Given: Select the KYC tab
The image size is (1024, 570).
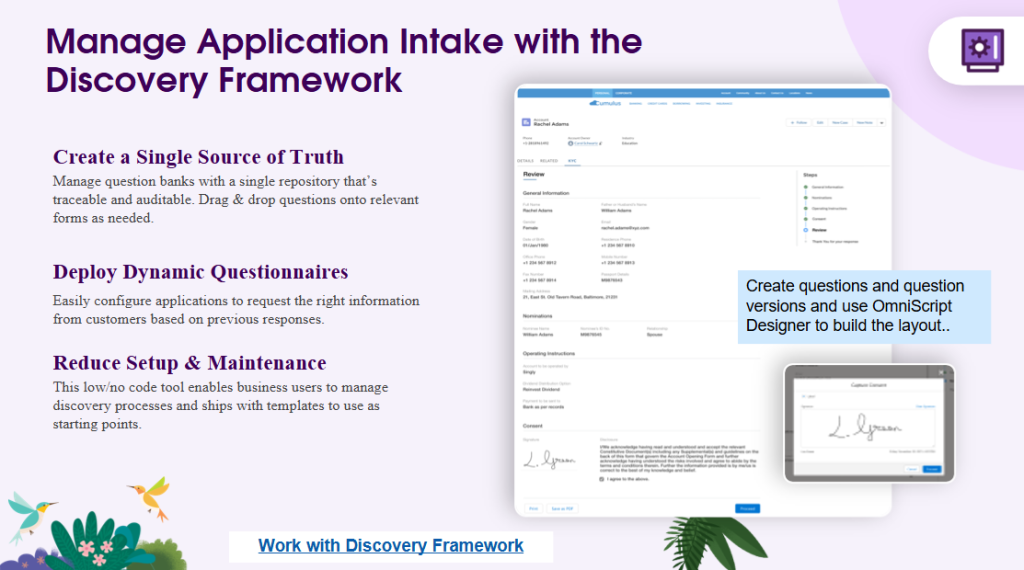Looking at the screenshot, I should click(572, 161).
